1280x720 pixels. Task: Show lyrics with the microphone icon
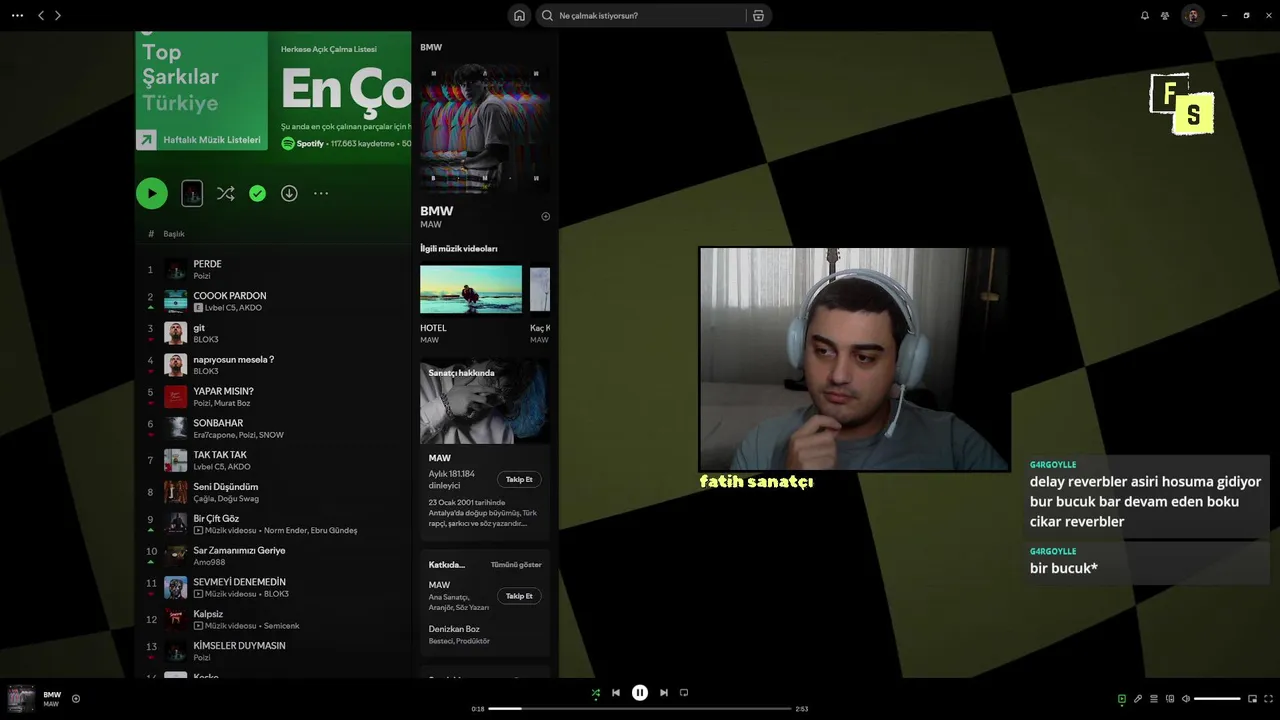click(x=1138, y=699)
